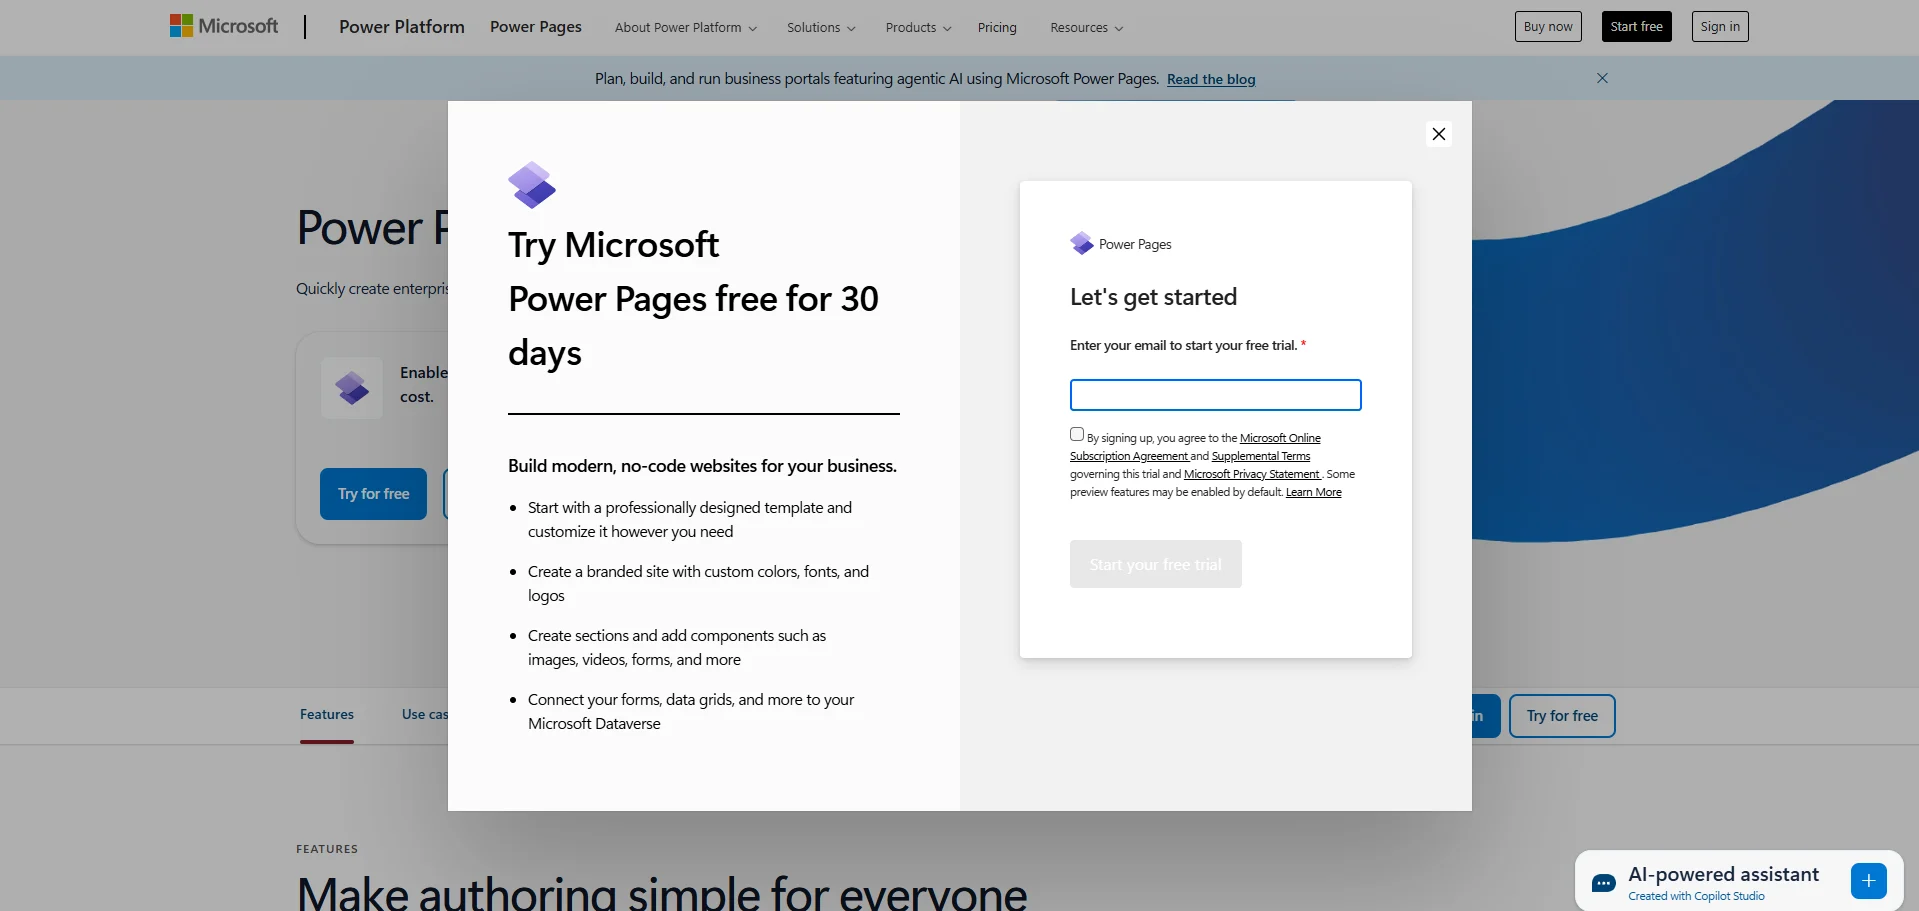Expand the Resources dropdown
The image size is (1919, 911).
[x=1086, y=28]
